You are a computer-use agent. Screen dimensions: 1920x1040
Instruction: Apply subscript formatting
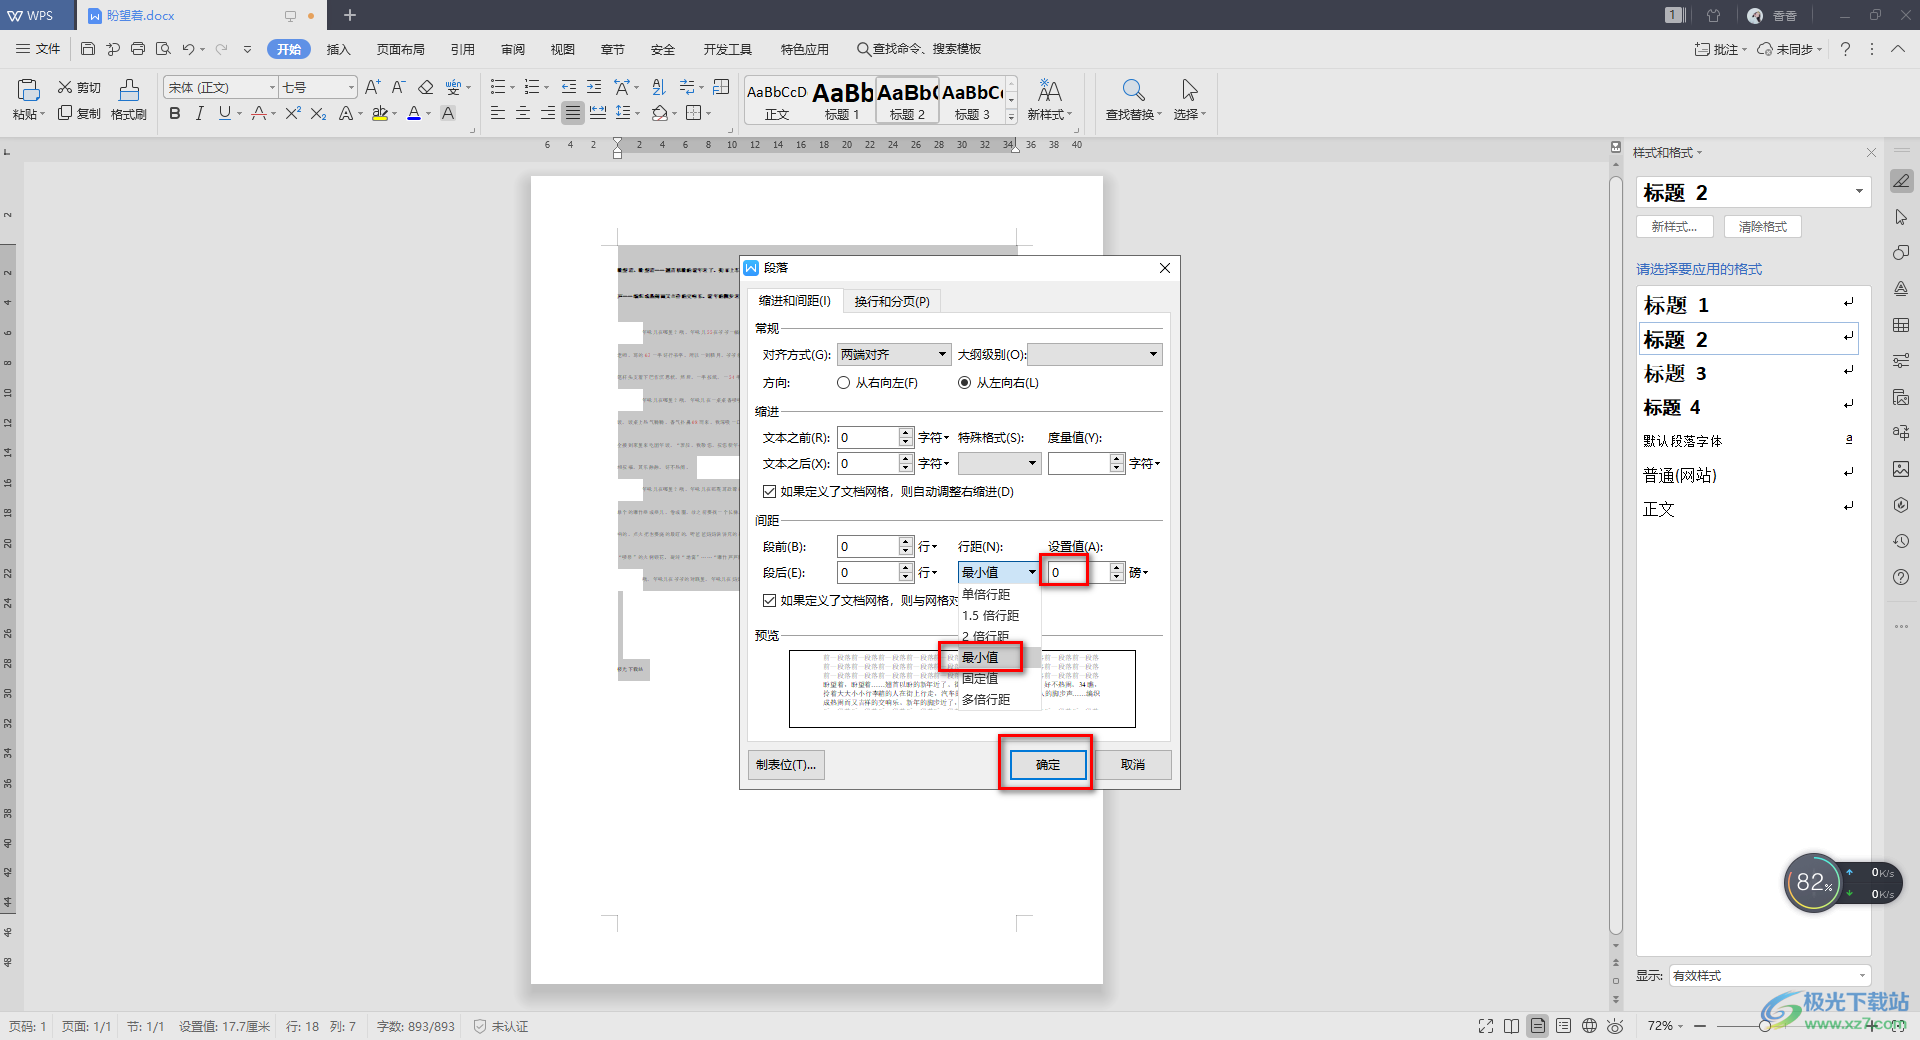point(318,114)
